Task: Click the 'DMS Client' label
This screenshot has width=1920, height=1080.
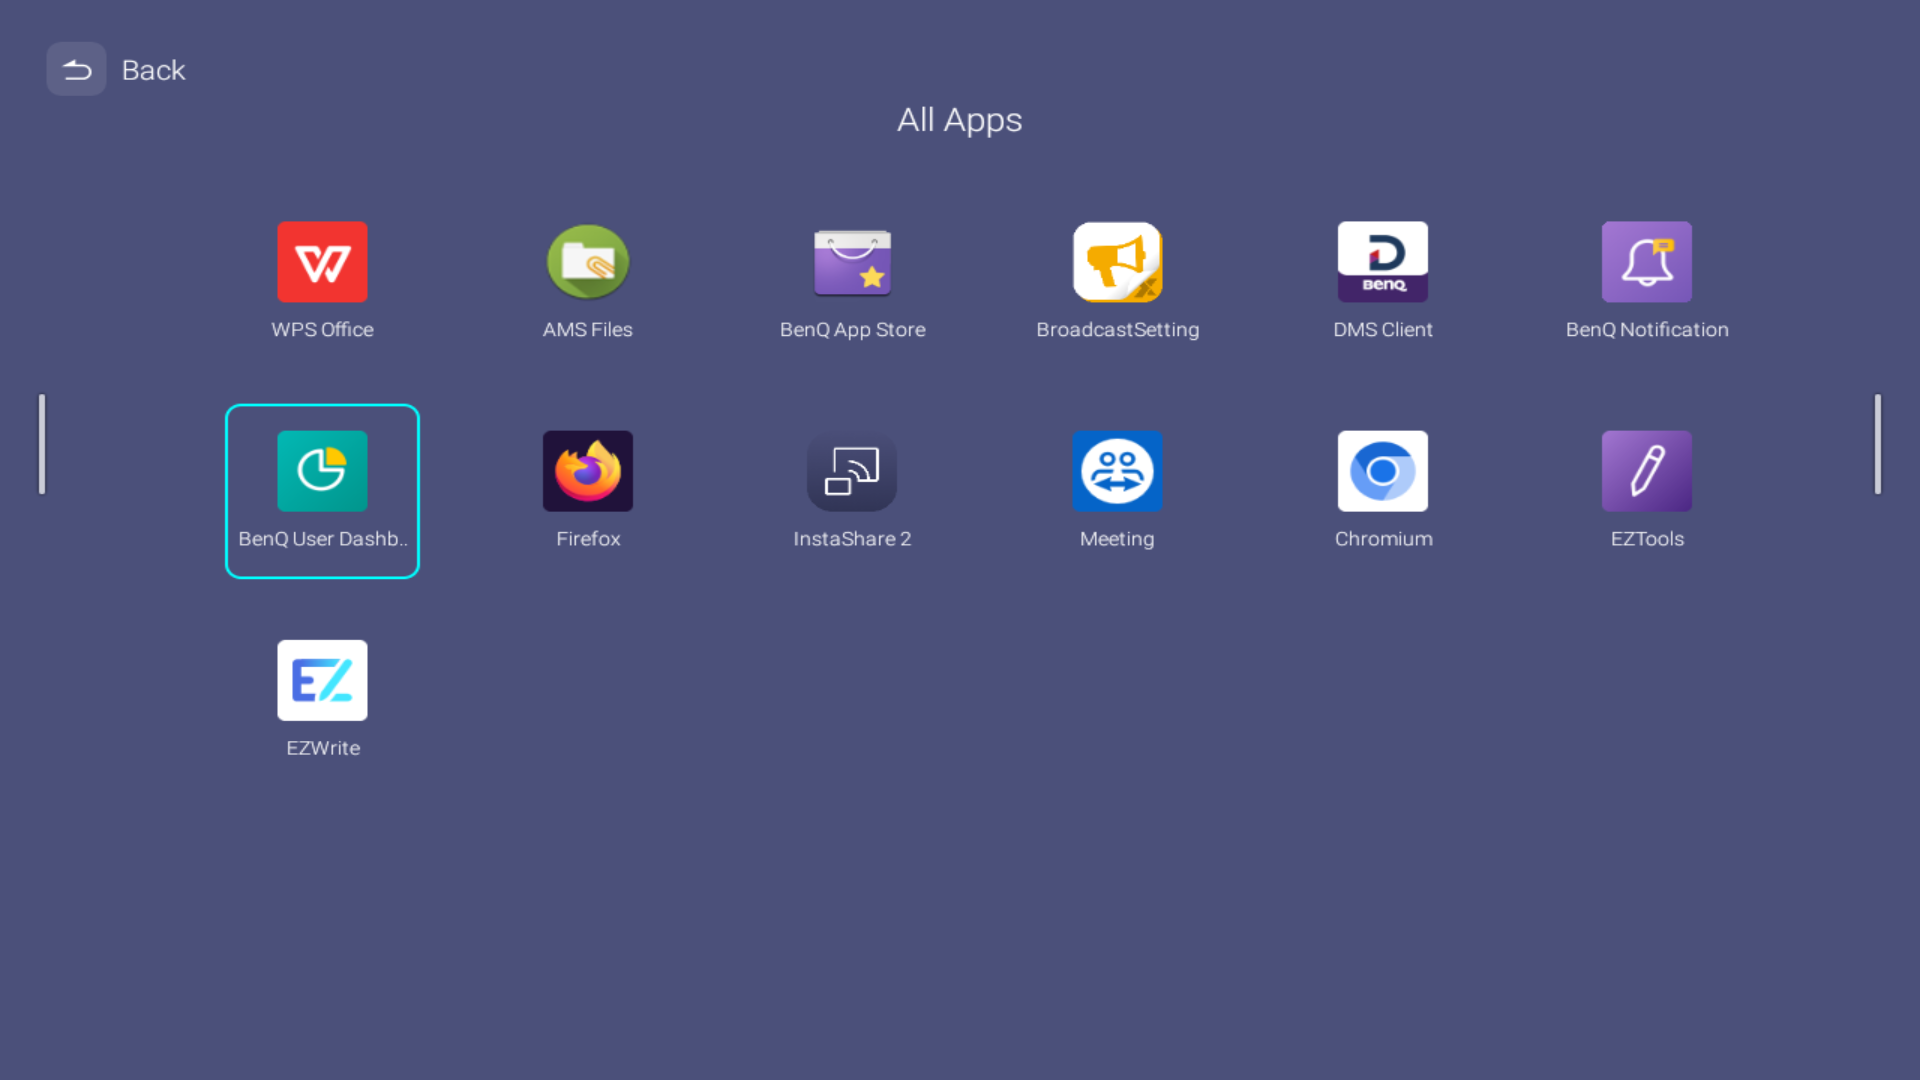Action: click(1383, 330)
